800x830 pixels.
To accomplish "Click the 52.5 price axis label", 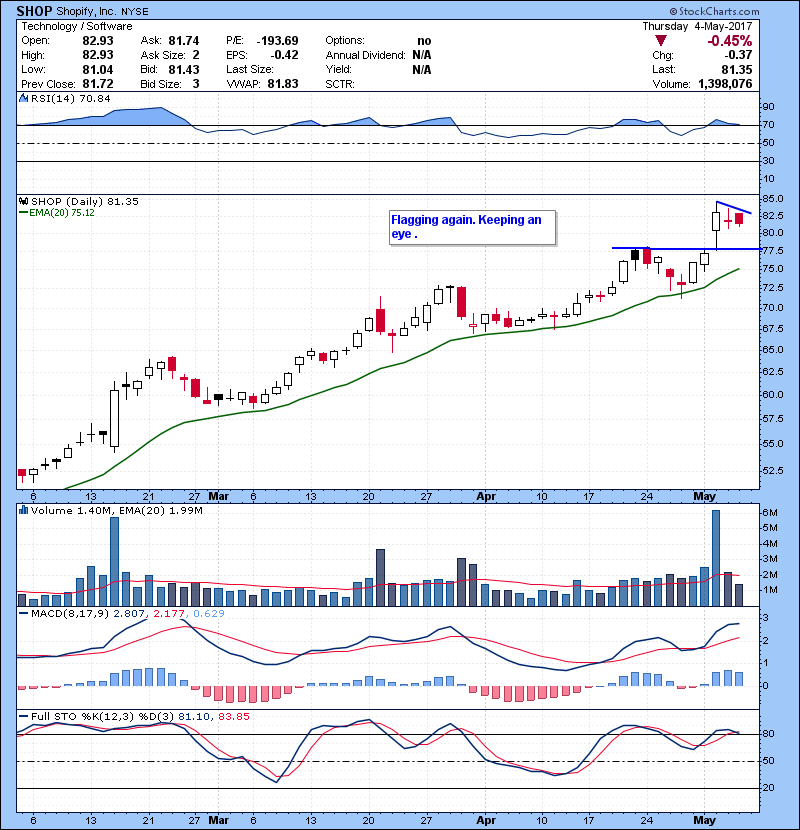I will 772,471.
